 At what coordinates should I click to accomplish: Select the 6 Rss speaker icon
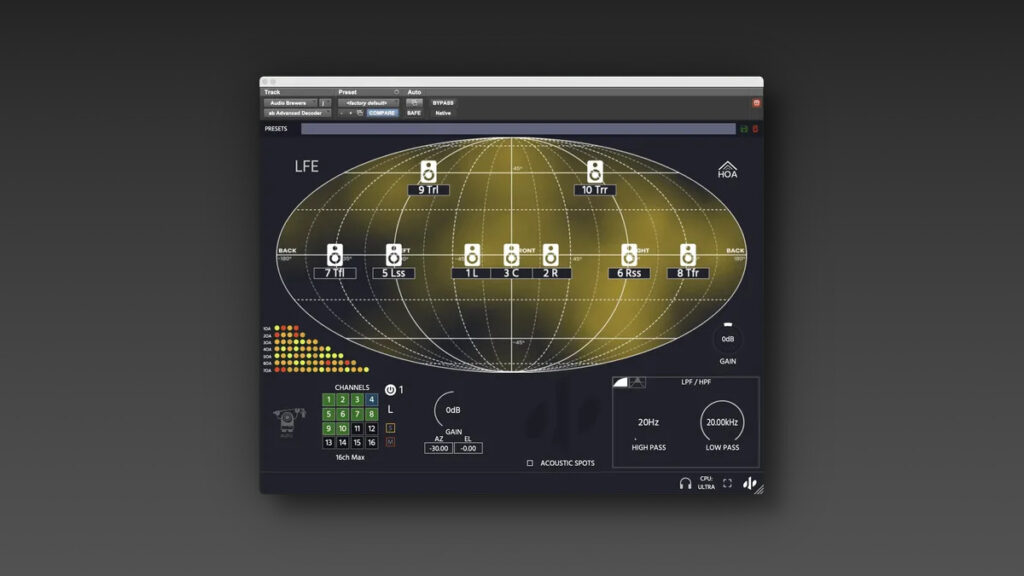(629, 255)
